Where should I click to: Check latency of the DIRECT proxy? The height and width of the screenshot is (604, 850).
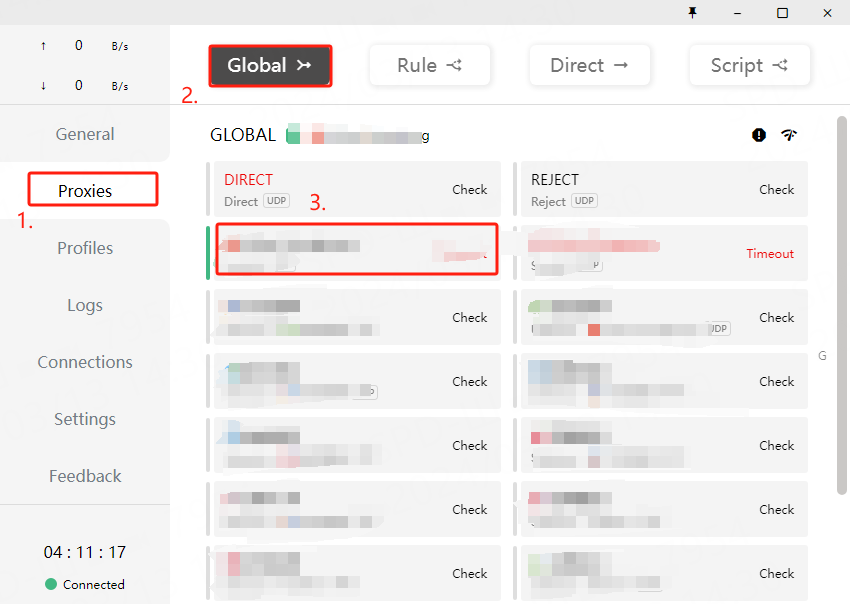pos(469,190)
